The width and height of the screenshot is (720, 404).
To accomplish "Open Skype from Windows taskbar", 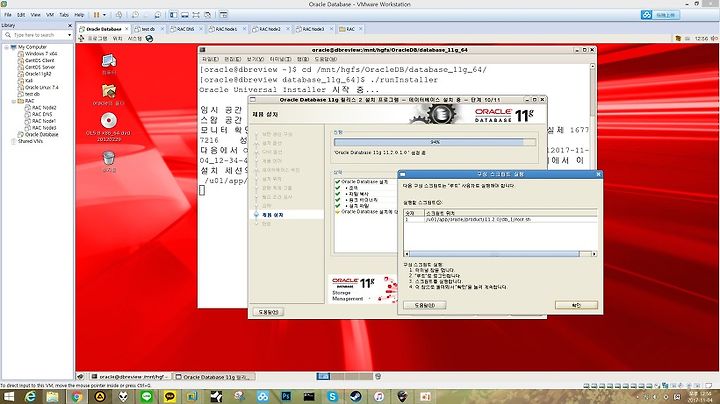I will (332, 396).
